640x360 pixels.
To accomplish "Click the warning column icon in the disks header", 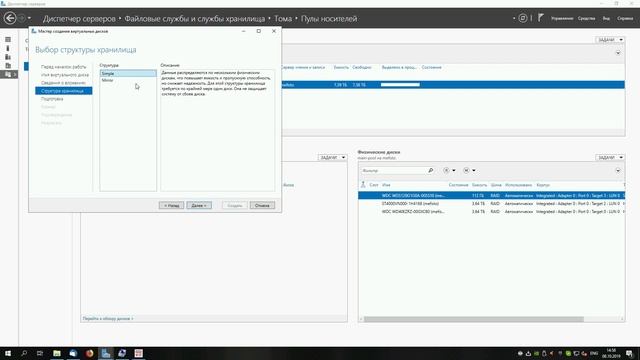I will [363, 185].
